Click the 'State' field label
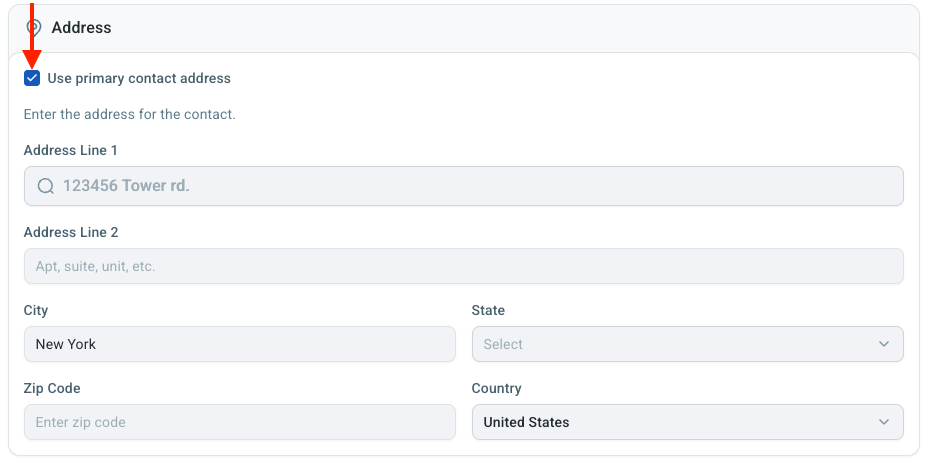929x463 pixels. tap(488, 310)
